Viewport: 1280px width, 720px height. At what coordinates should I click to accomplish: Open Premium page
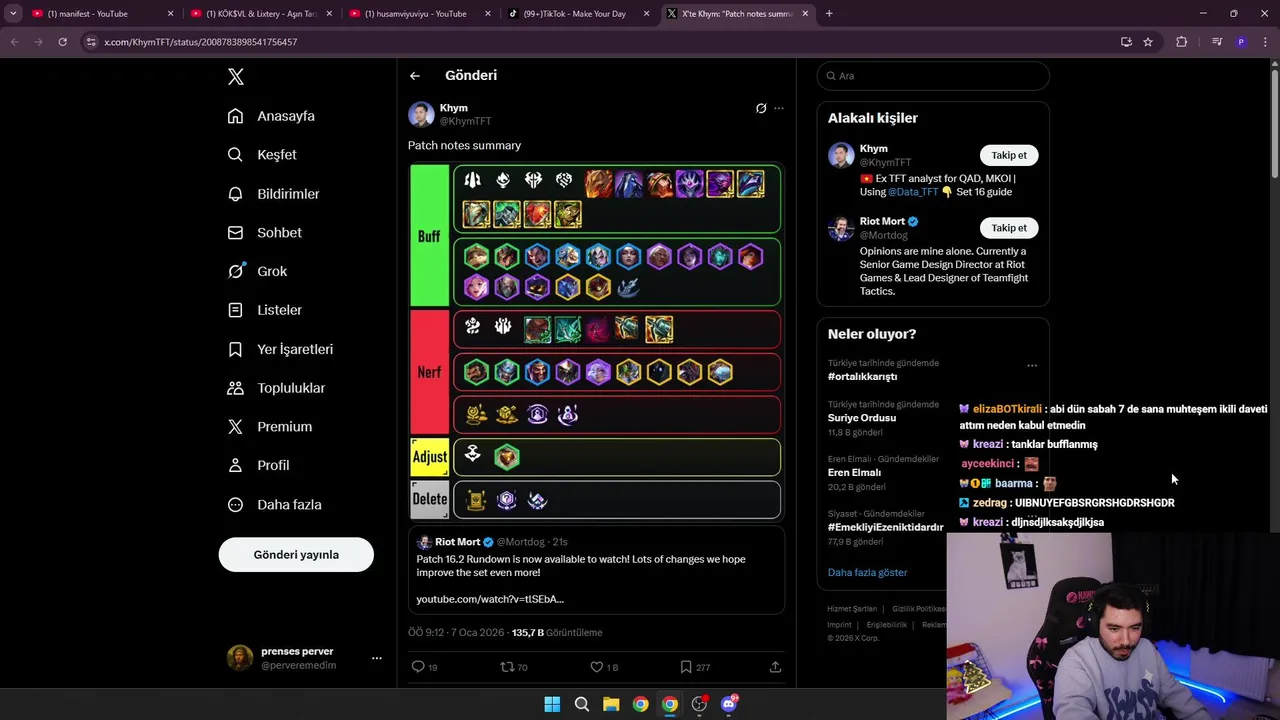click(270, 426)
